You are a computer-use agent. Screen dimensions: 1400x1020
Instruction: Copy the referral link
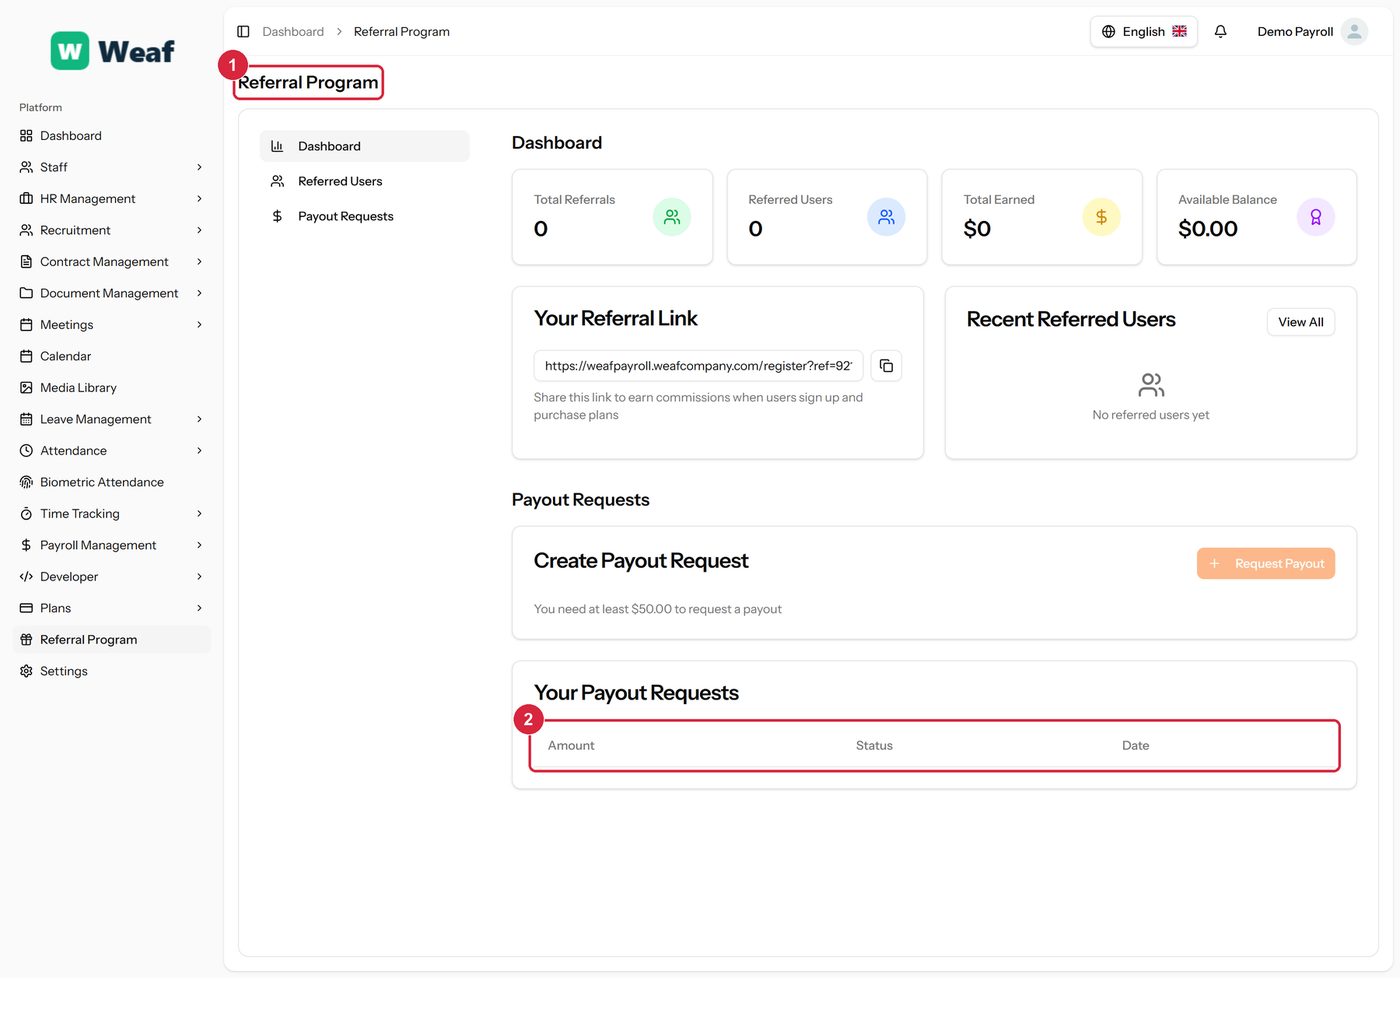tap(886, 366)
